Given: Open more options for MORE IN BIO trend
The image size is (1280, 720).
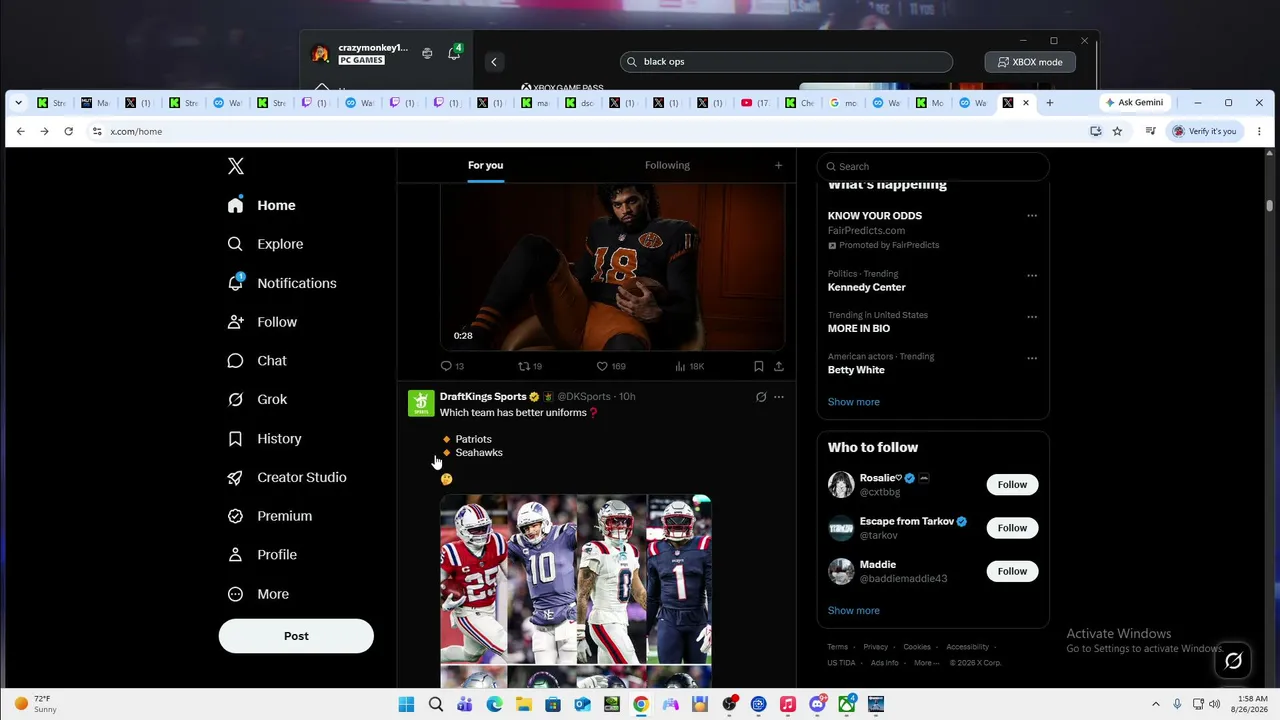Looking at the screenshot, I should pos(1032,317).
